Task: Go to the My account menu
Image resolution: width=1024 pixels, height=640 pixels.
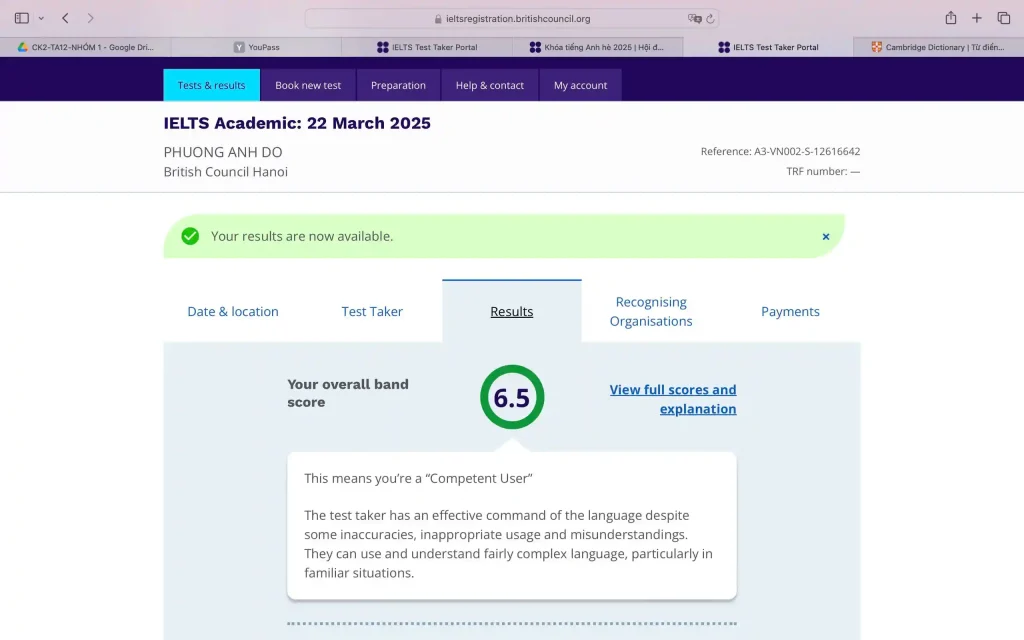Action: (580, 85)
